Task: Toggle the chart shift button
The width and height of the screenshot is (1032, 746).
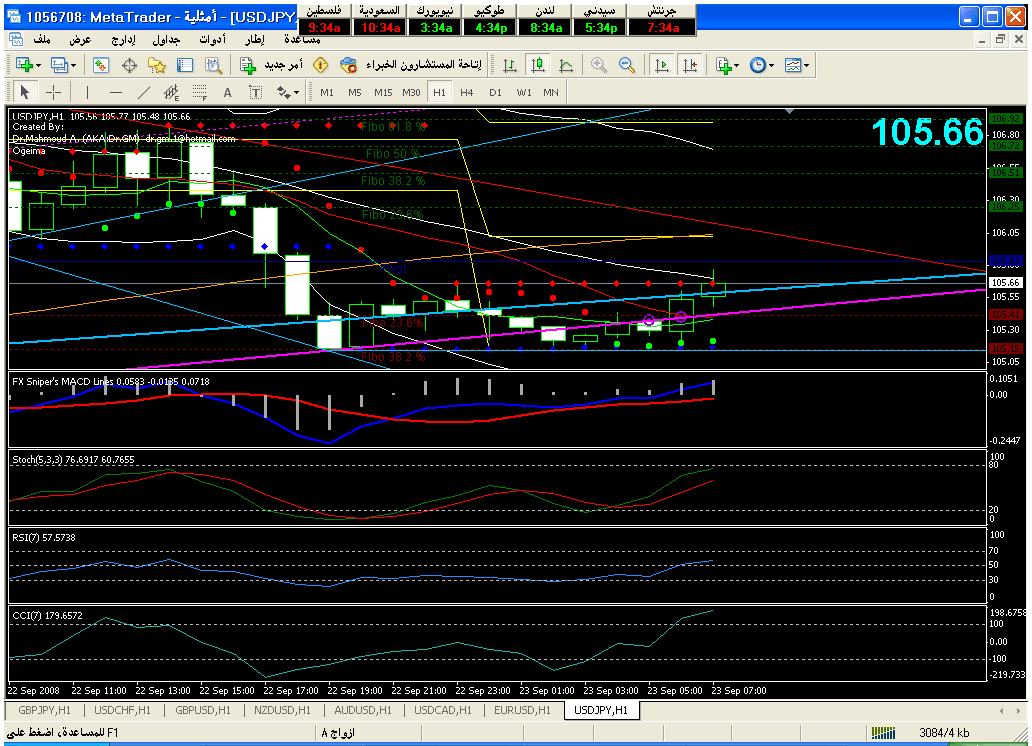Action: click(x=689, y=65)
